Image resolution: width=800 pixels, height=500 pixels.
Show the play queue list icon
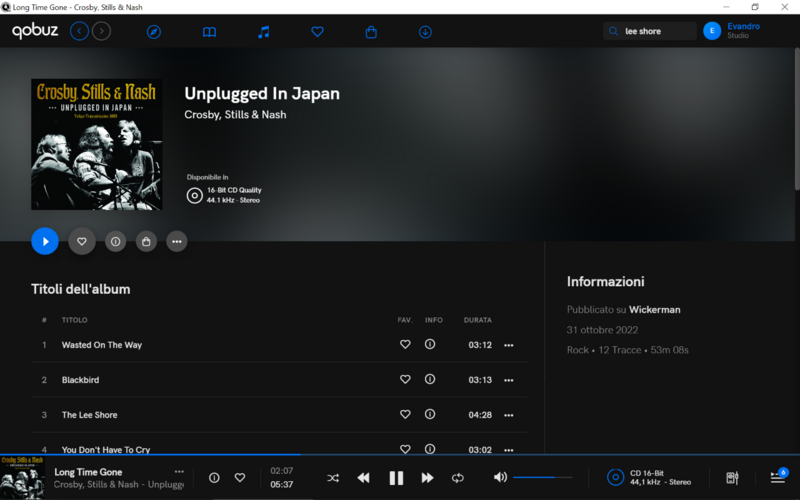(777, 478)
